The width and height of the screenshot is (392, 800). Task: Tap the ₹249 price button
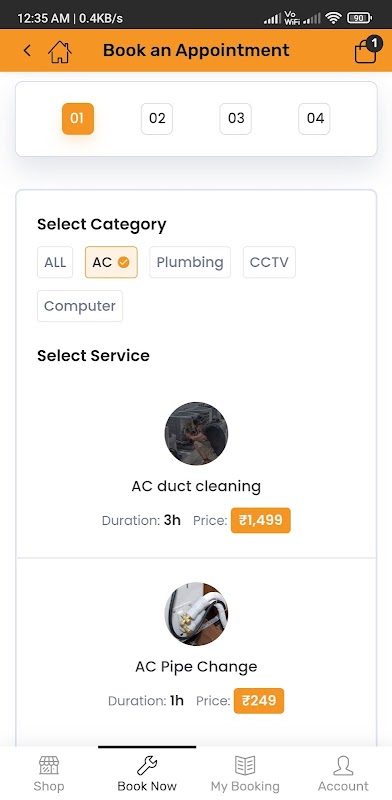259,701
